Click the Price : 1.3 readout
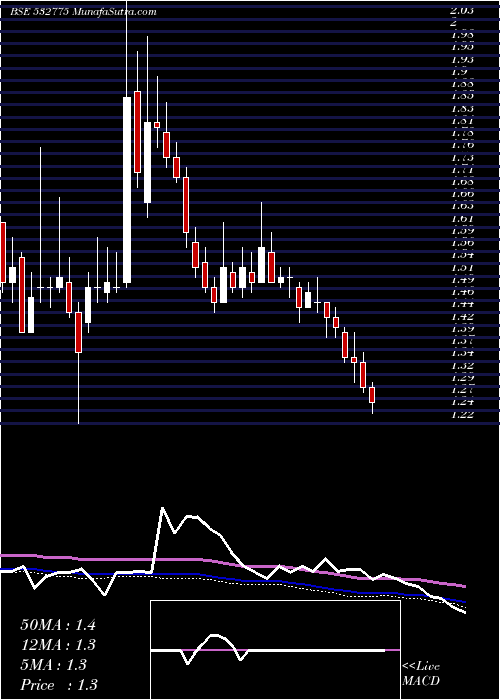The width and height of the screenshot is (500, 700). (59, 685)
